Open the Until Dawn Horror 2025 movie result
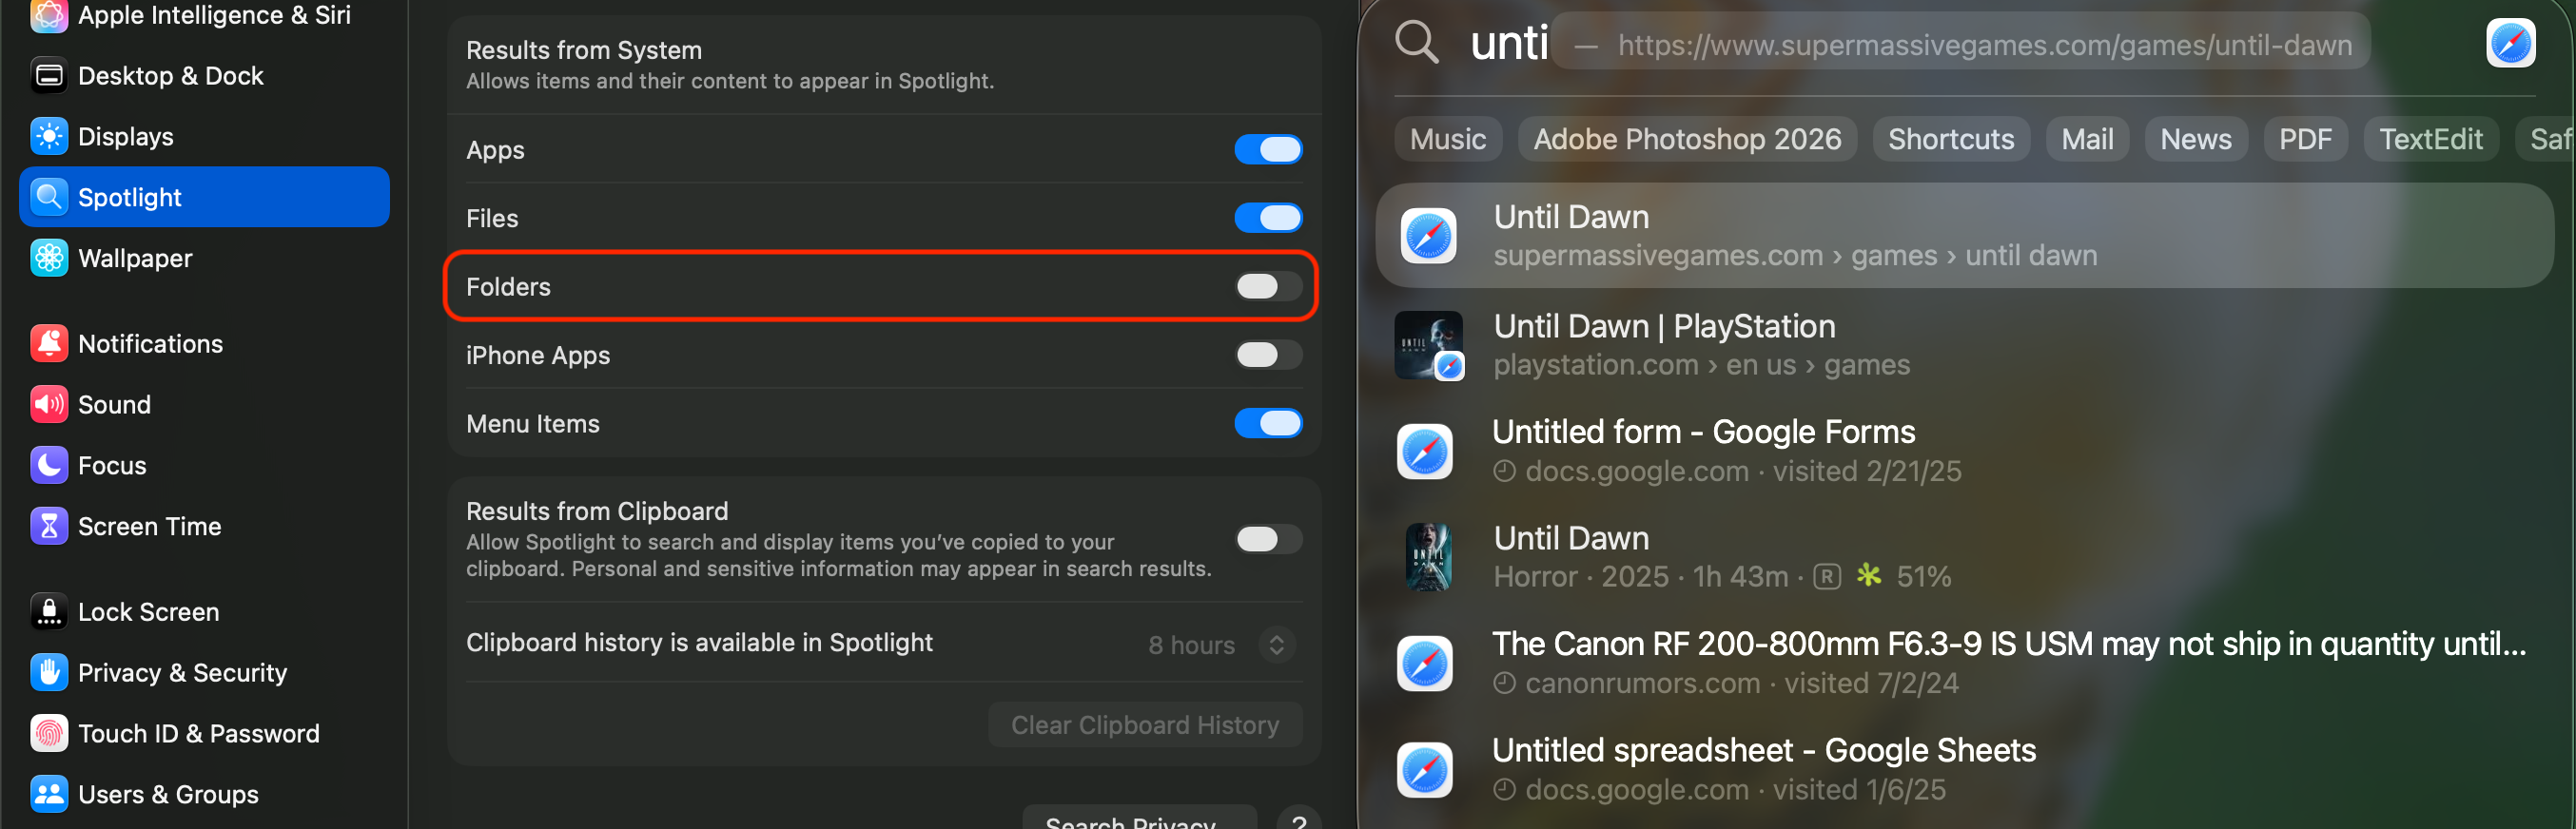The width and height of the screenshot is (2576, 829). (1964, 557)
